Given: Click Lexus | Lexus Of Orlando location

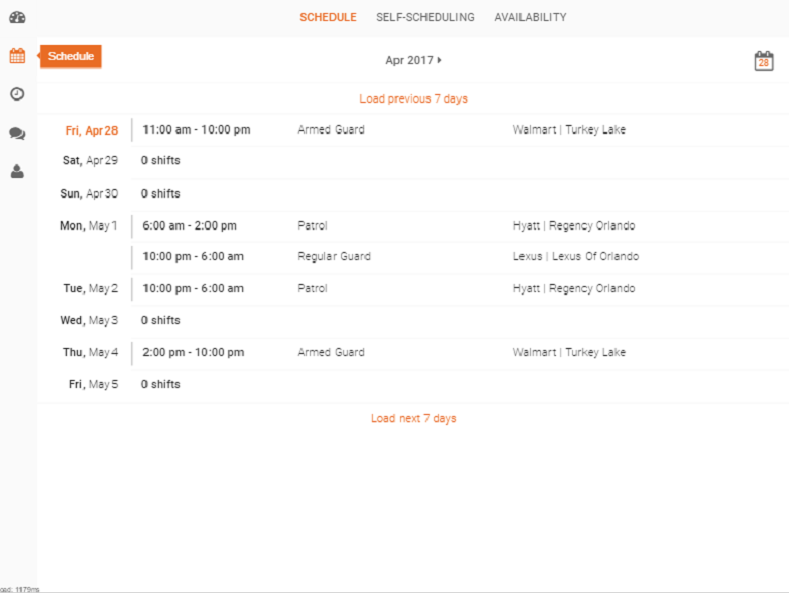Looking at the screenshot, I should (576, 256).
